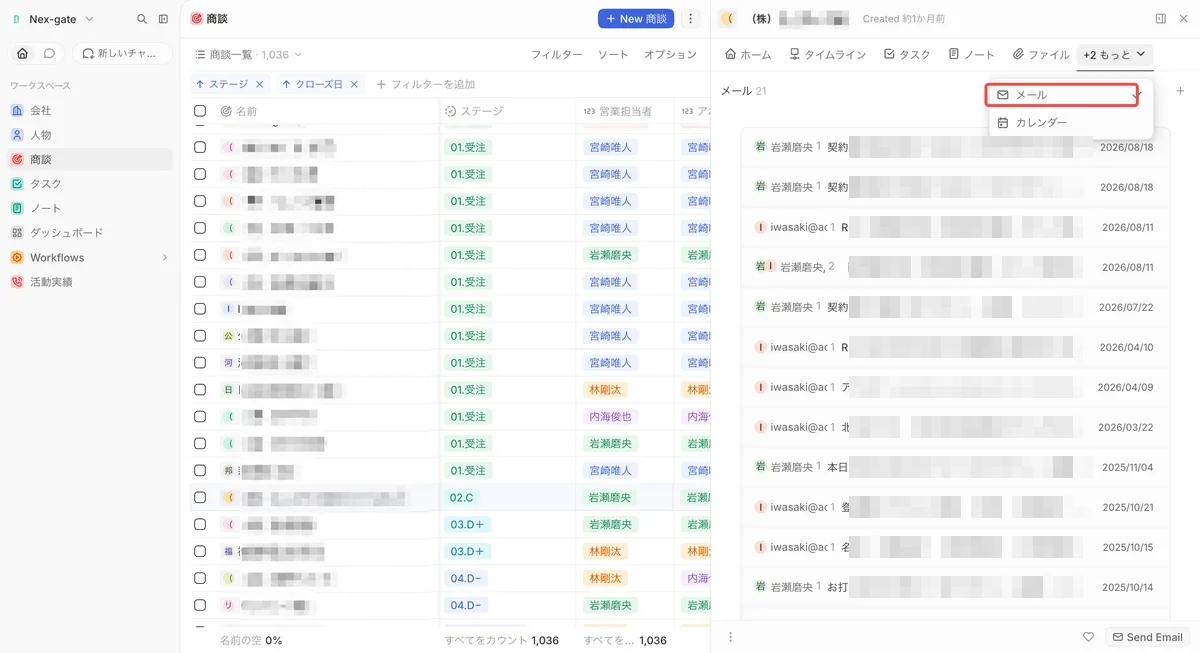This screenshot has height=653, width=1200.
Task: Open ノート in workspace sidebar
Action: click(x=90, y=208)
